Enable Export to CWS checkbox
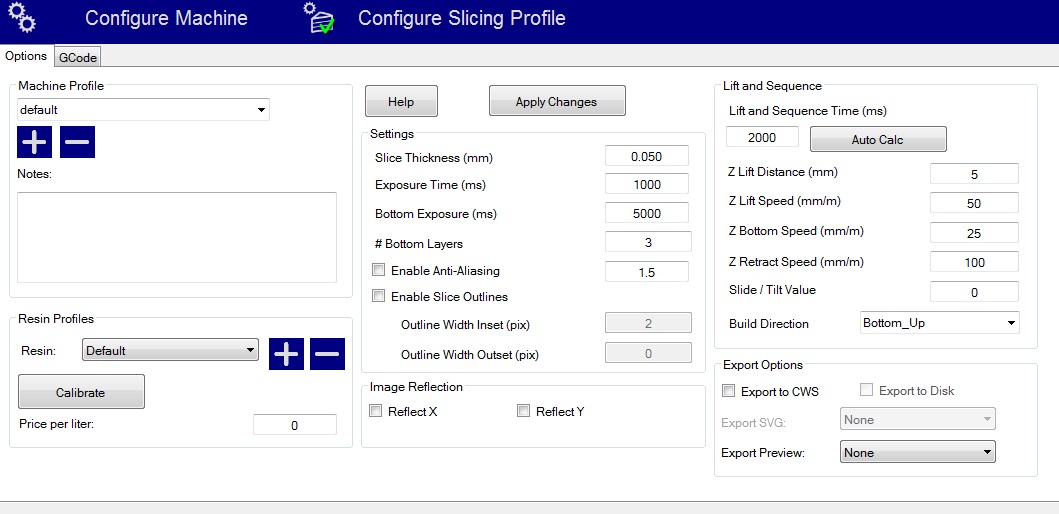Viewport: 1059px width, 514px height. (729, 391)
